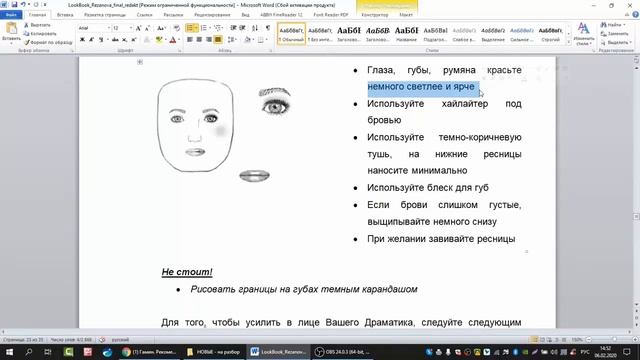Toggle bold formatting
This screenshot has width=640, height=360.
82,40
